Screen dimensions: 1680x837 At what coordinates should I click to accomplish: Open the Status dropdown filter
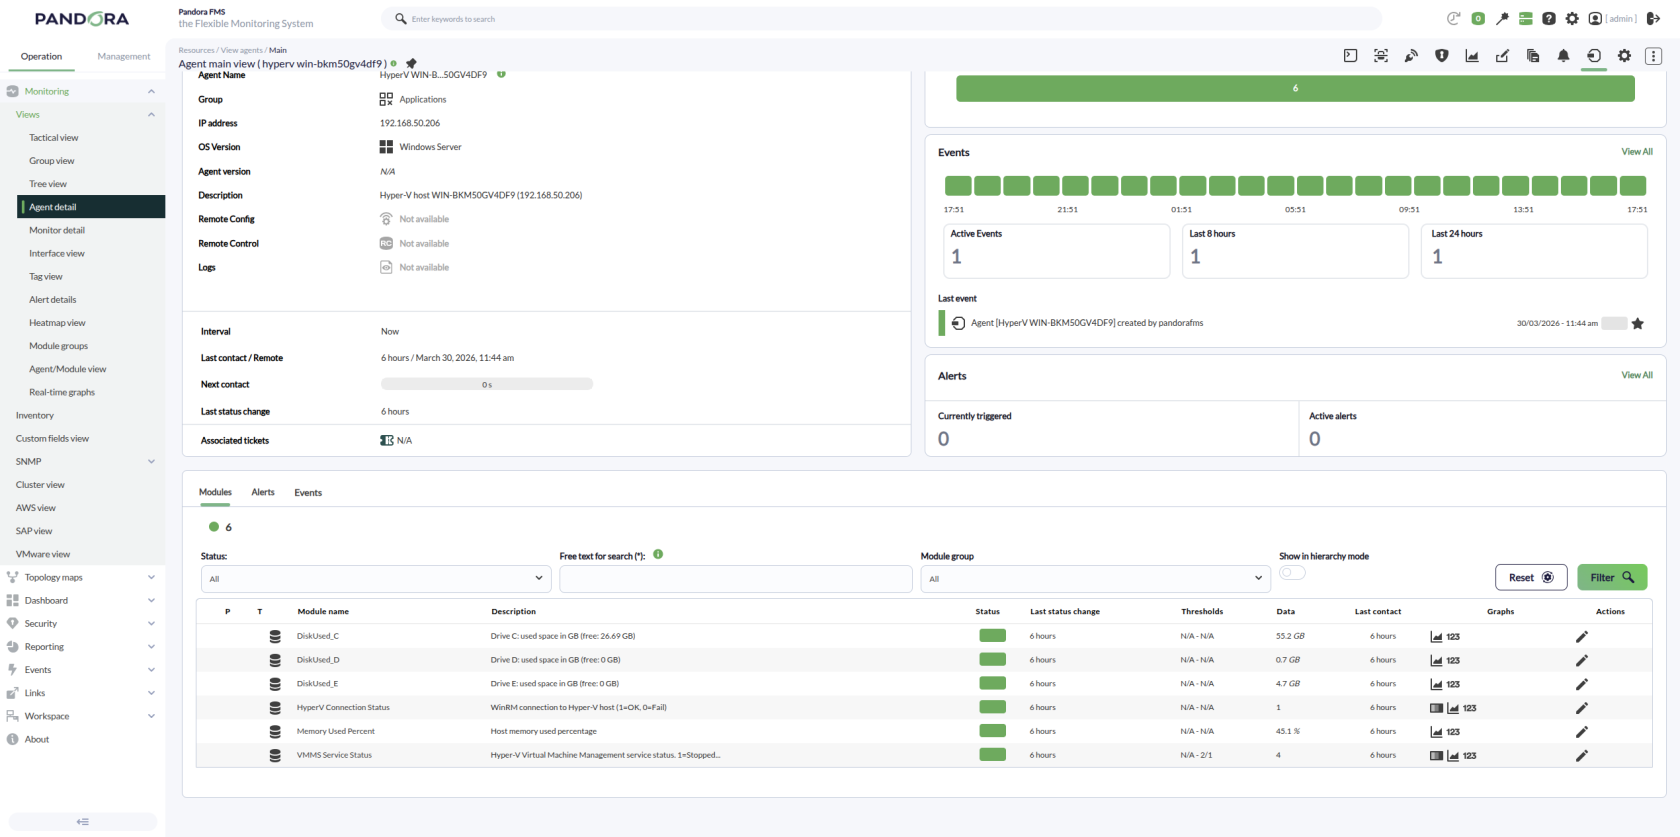(x=376, y=578)
